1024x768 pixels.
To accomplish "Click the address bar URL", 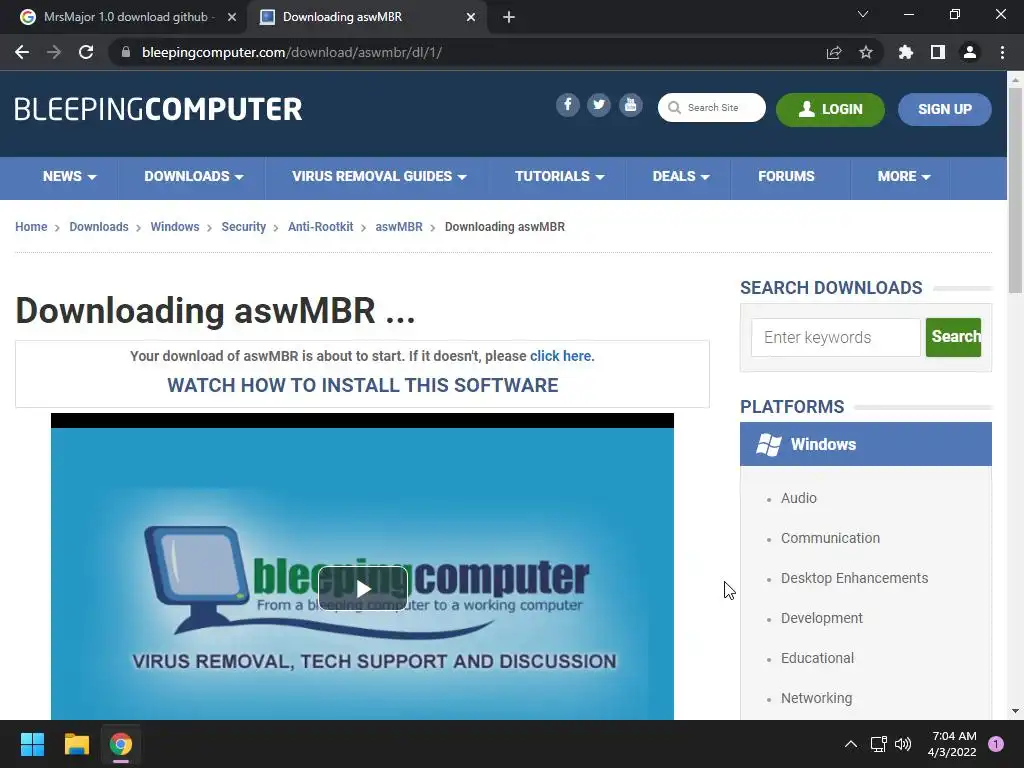I will (291, 52).
